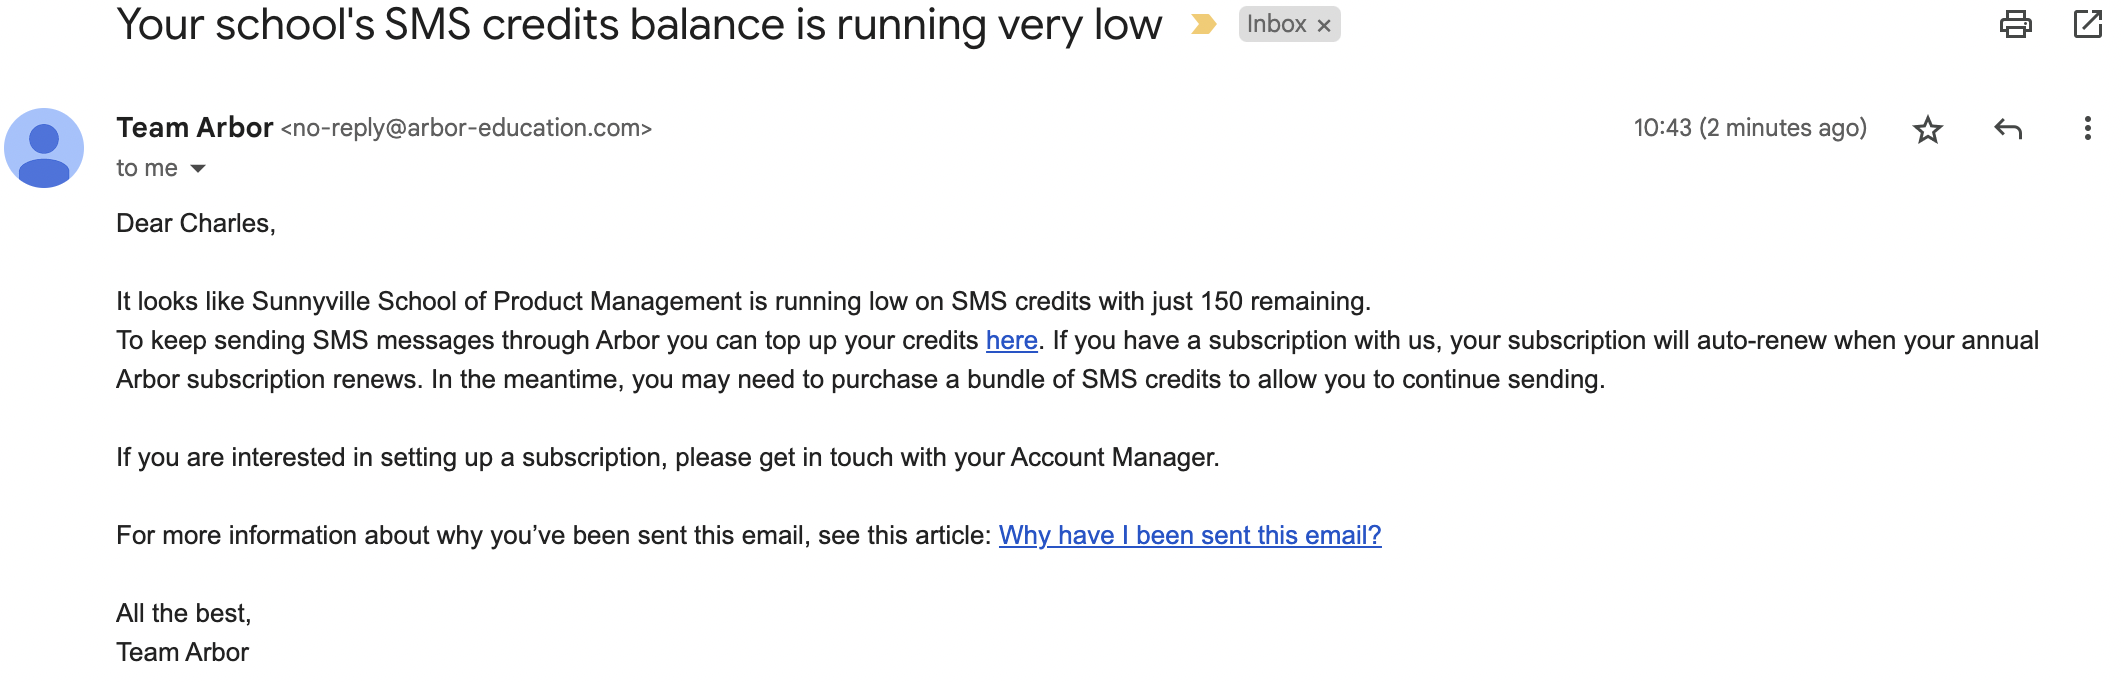This screenshot has width=2124, height=682.
Task: Open the three-dot More options menu
Action: (x=2087, y=128)
